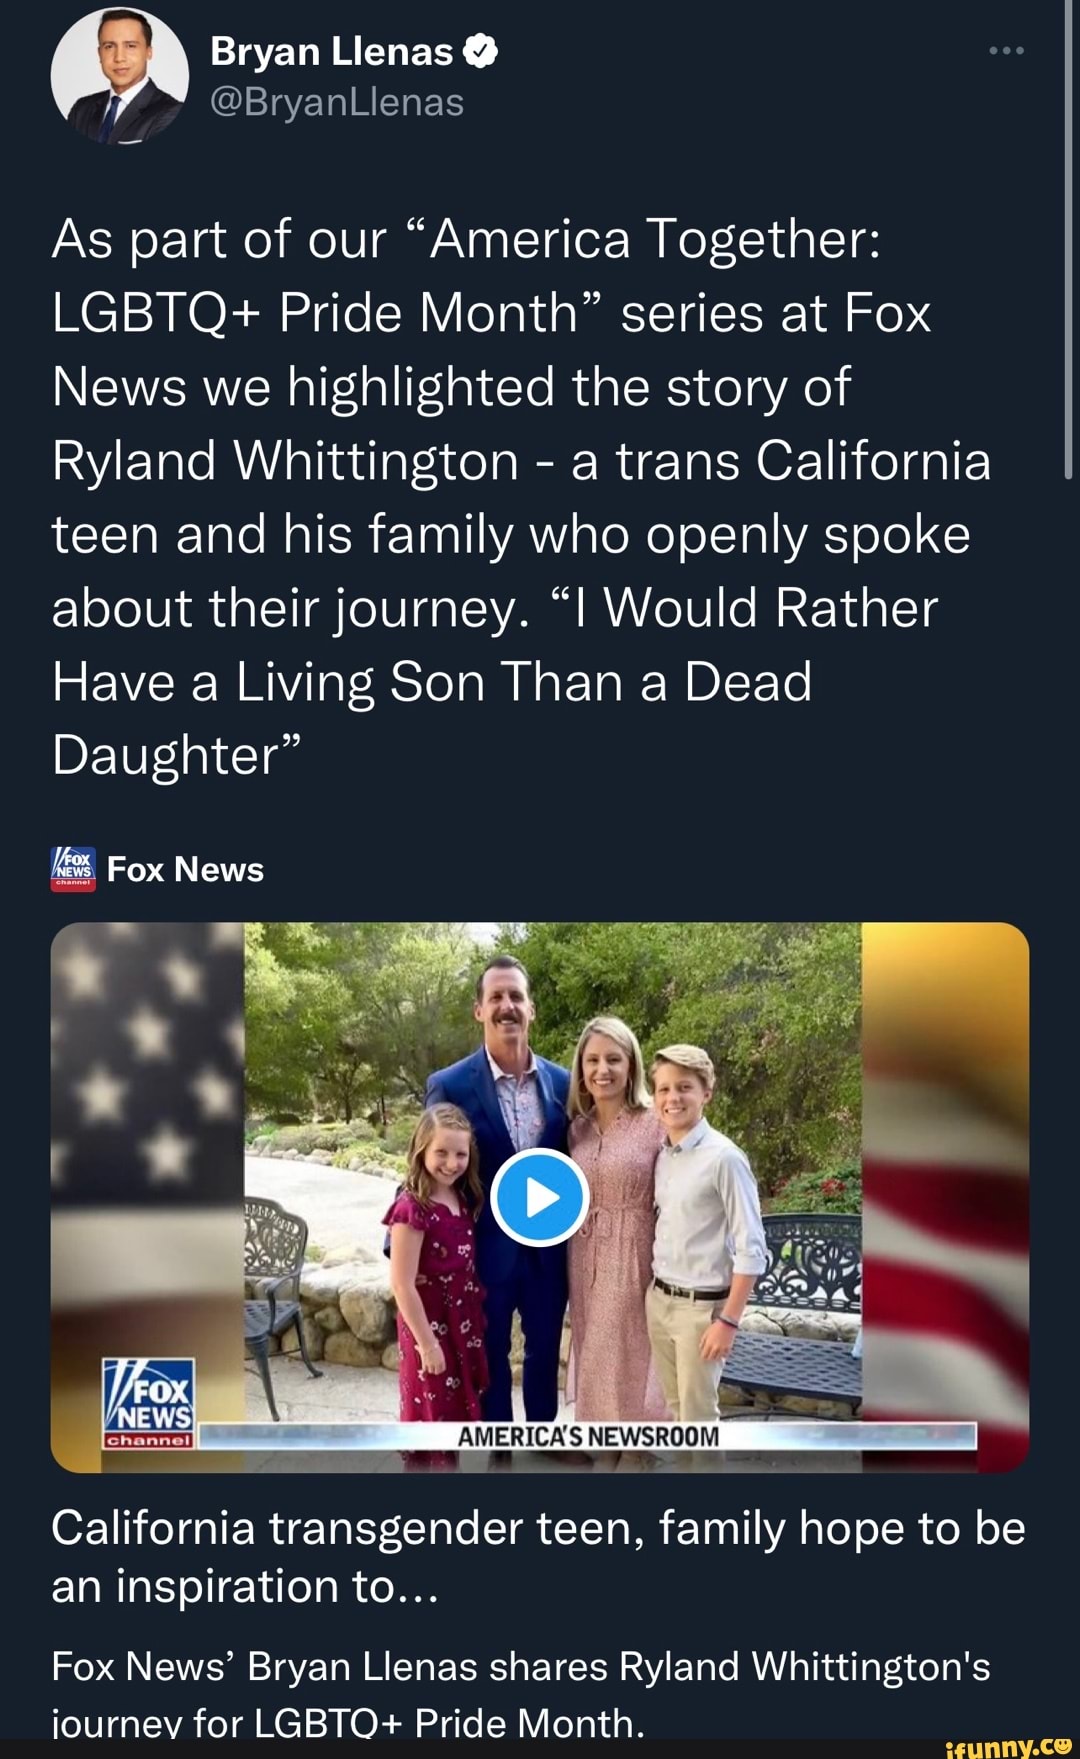Open Bryan Llenas's profile picture
The width and height of the screenshot is (1080, 1759).
pyautogui.click(x=120, y=78)
